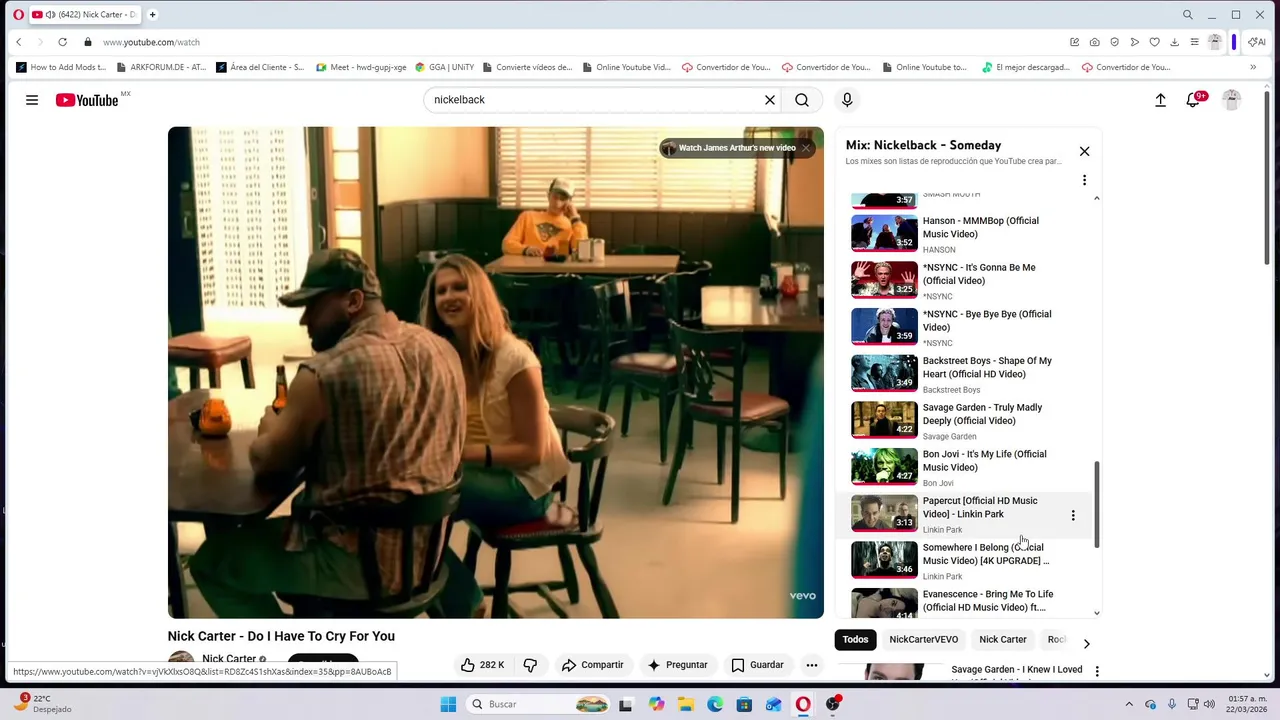Image resolution: width=1280 pixels, height=720 pixels.
Task: Open a new browser tab with plus
Action: [x=153, y=15]
